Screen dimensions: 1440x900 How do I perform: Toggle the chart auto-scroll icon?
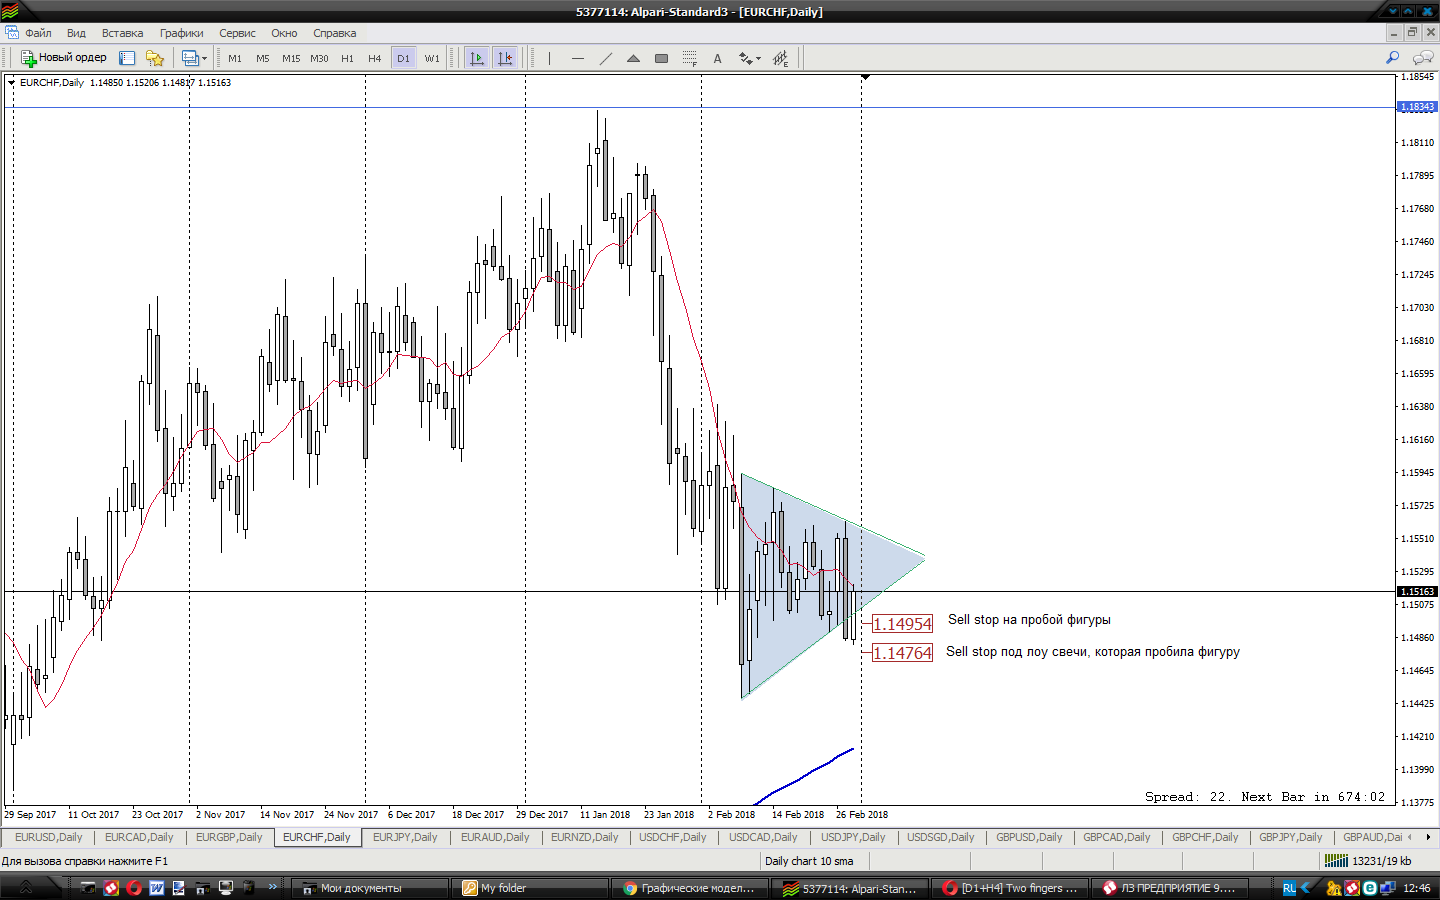(477, 58)
